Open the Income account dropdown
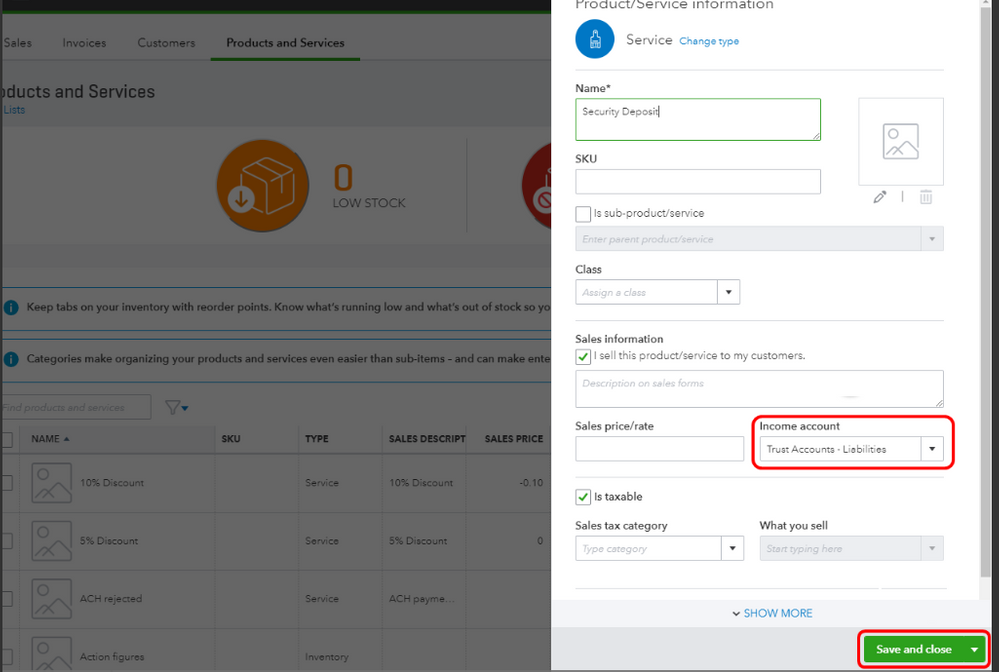This screenshot has width=999, height=672. click(x=932, y=449)
